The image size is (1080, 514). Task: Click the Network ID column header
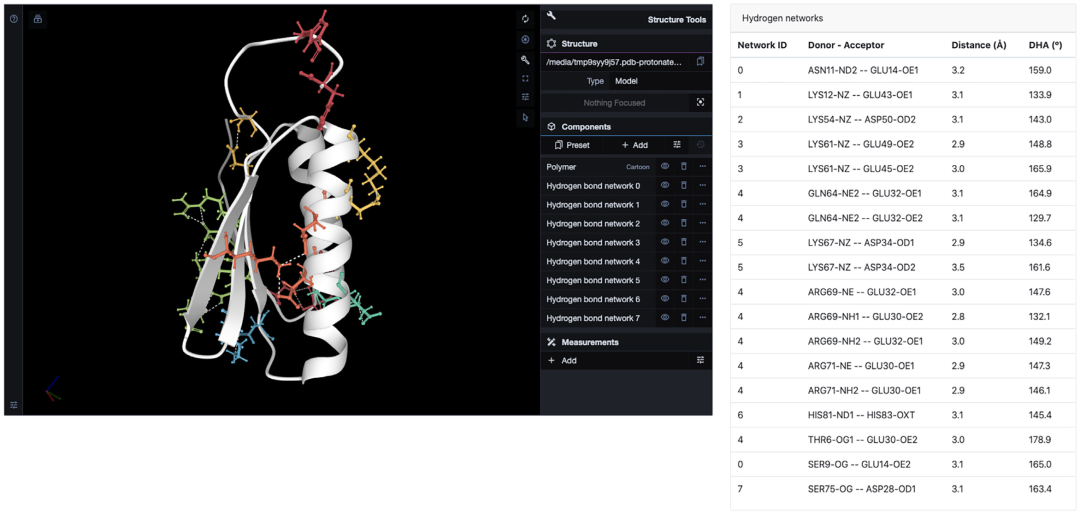(762, 45)
